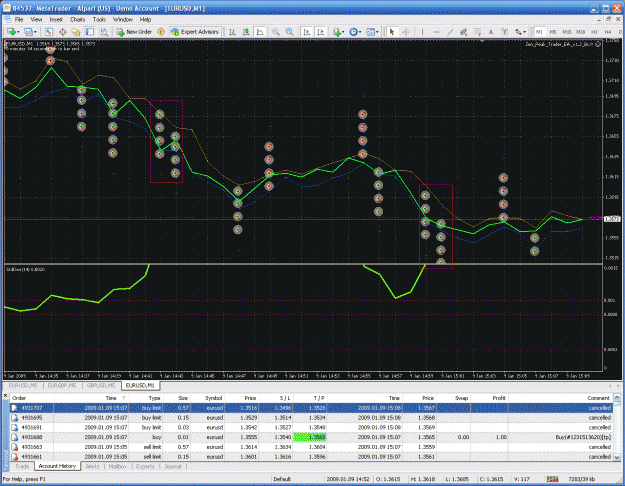This screenshot has width=625, height=486.
Task: Open the Trade terminal tab
Action: 22,466
